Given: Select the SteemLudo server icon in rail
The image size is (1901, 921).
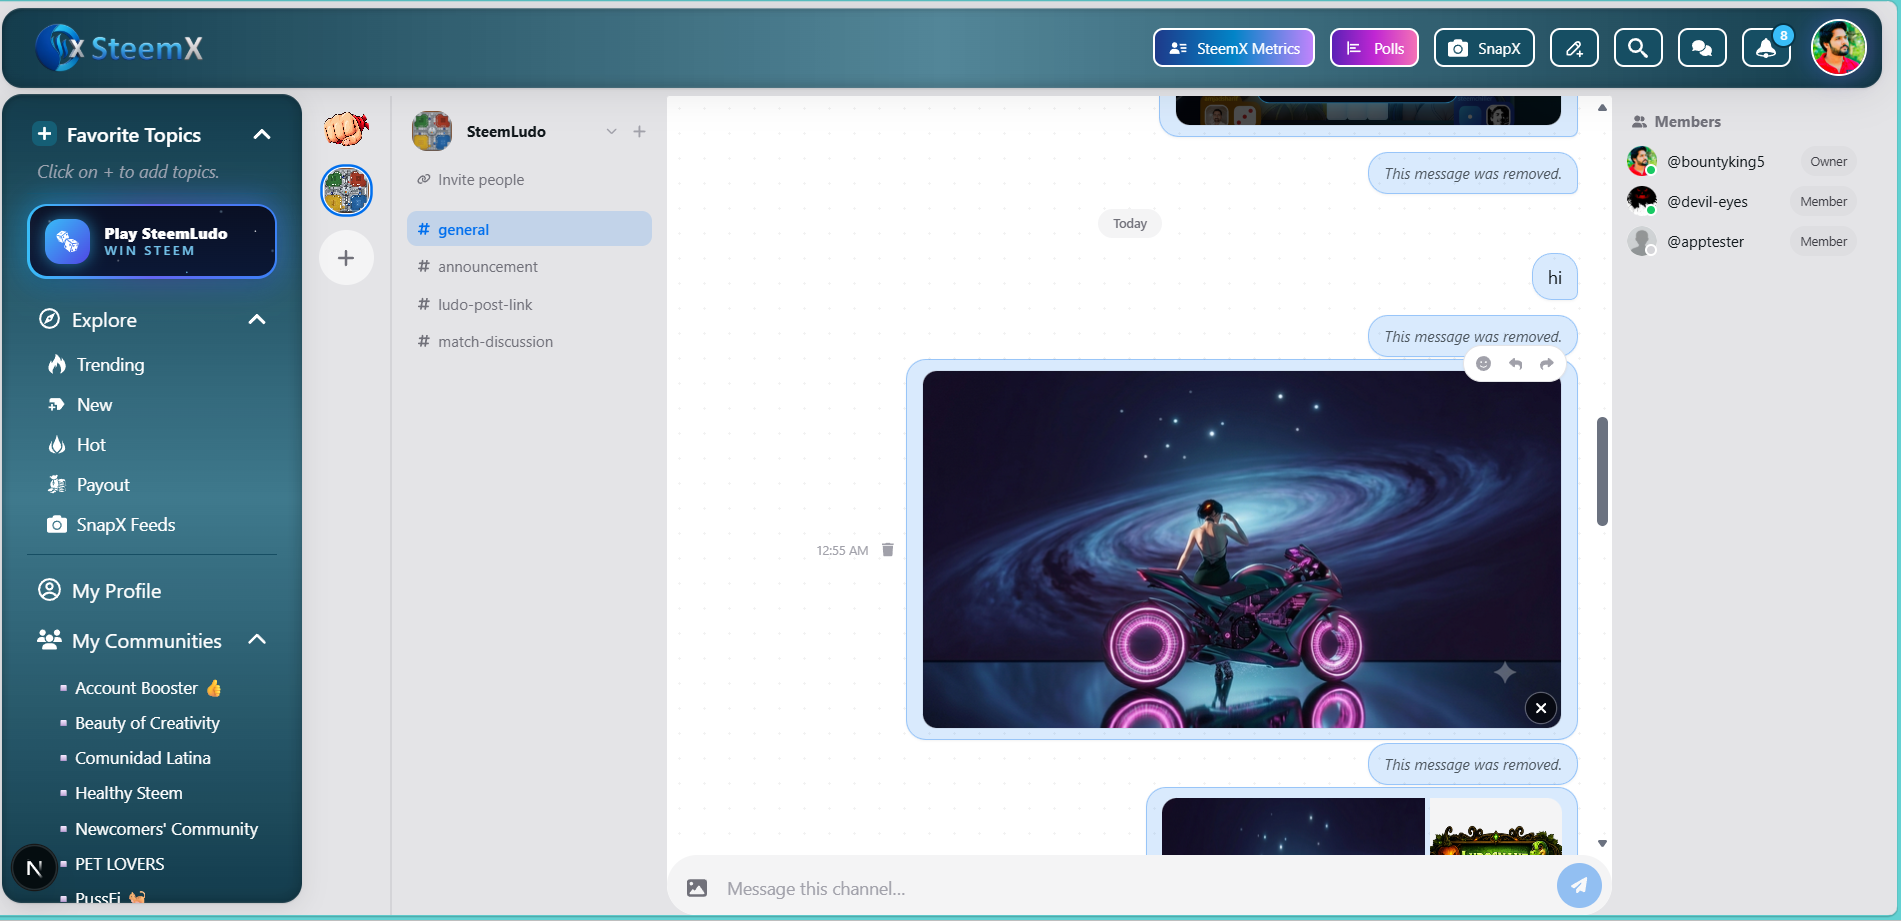Looking at the screenshot, I should point(346,190).
